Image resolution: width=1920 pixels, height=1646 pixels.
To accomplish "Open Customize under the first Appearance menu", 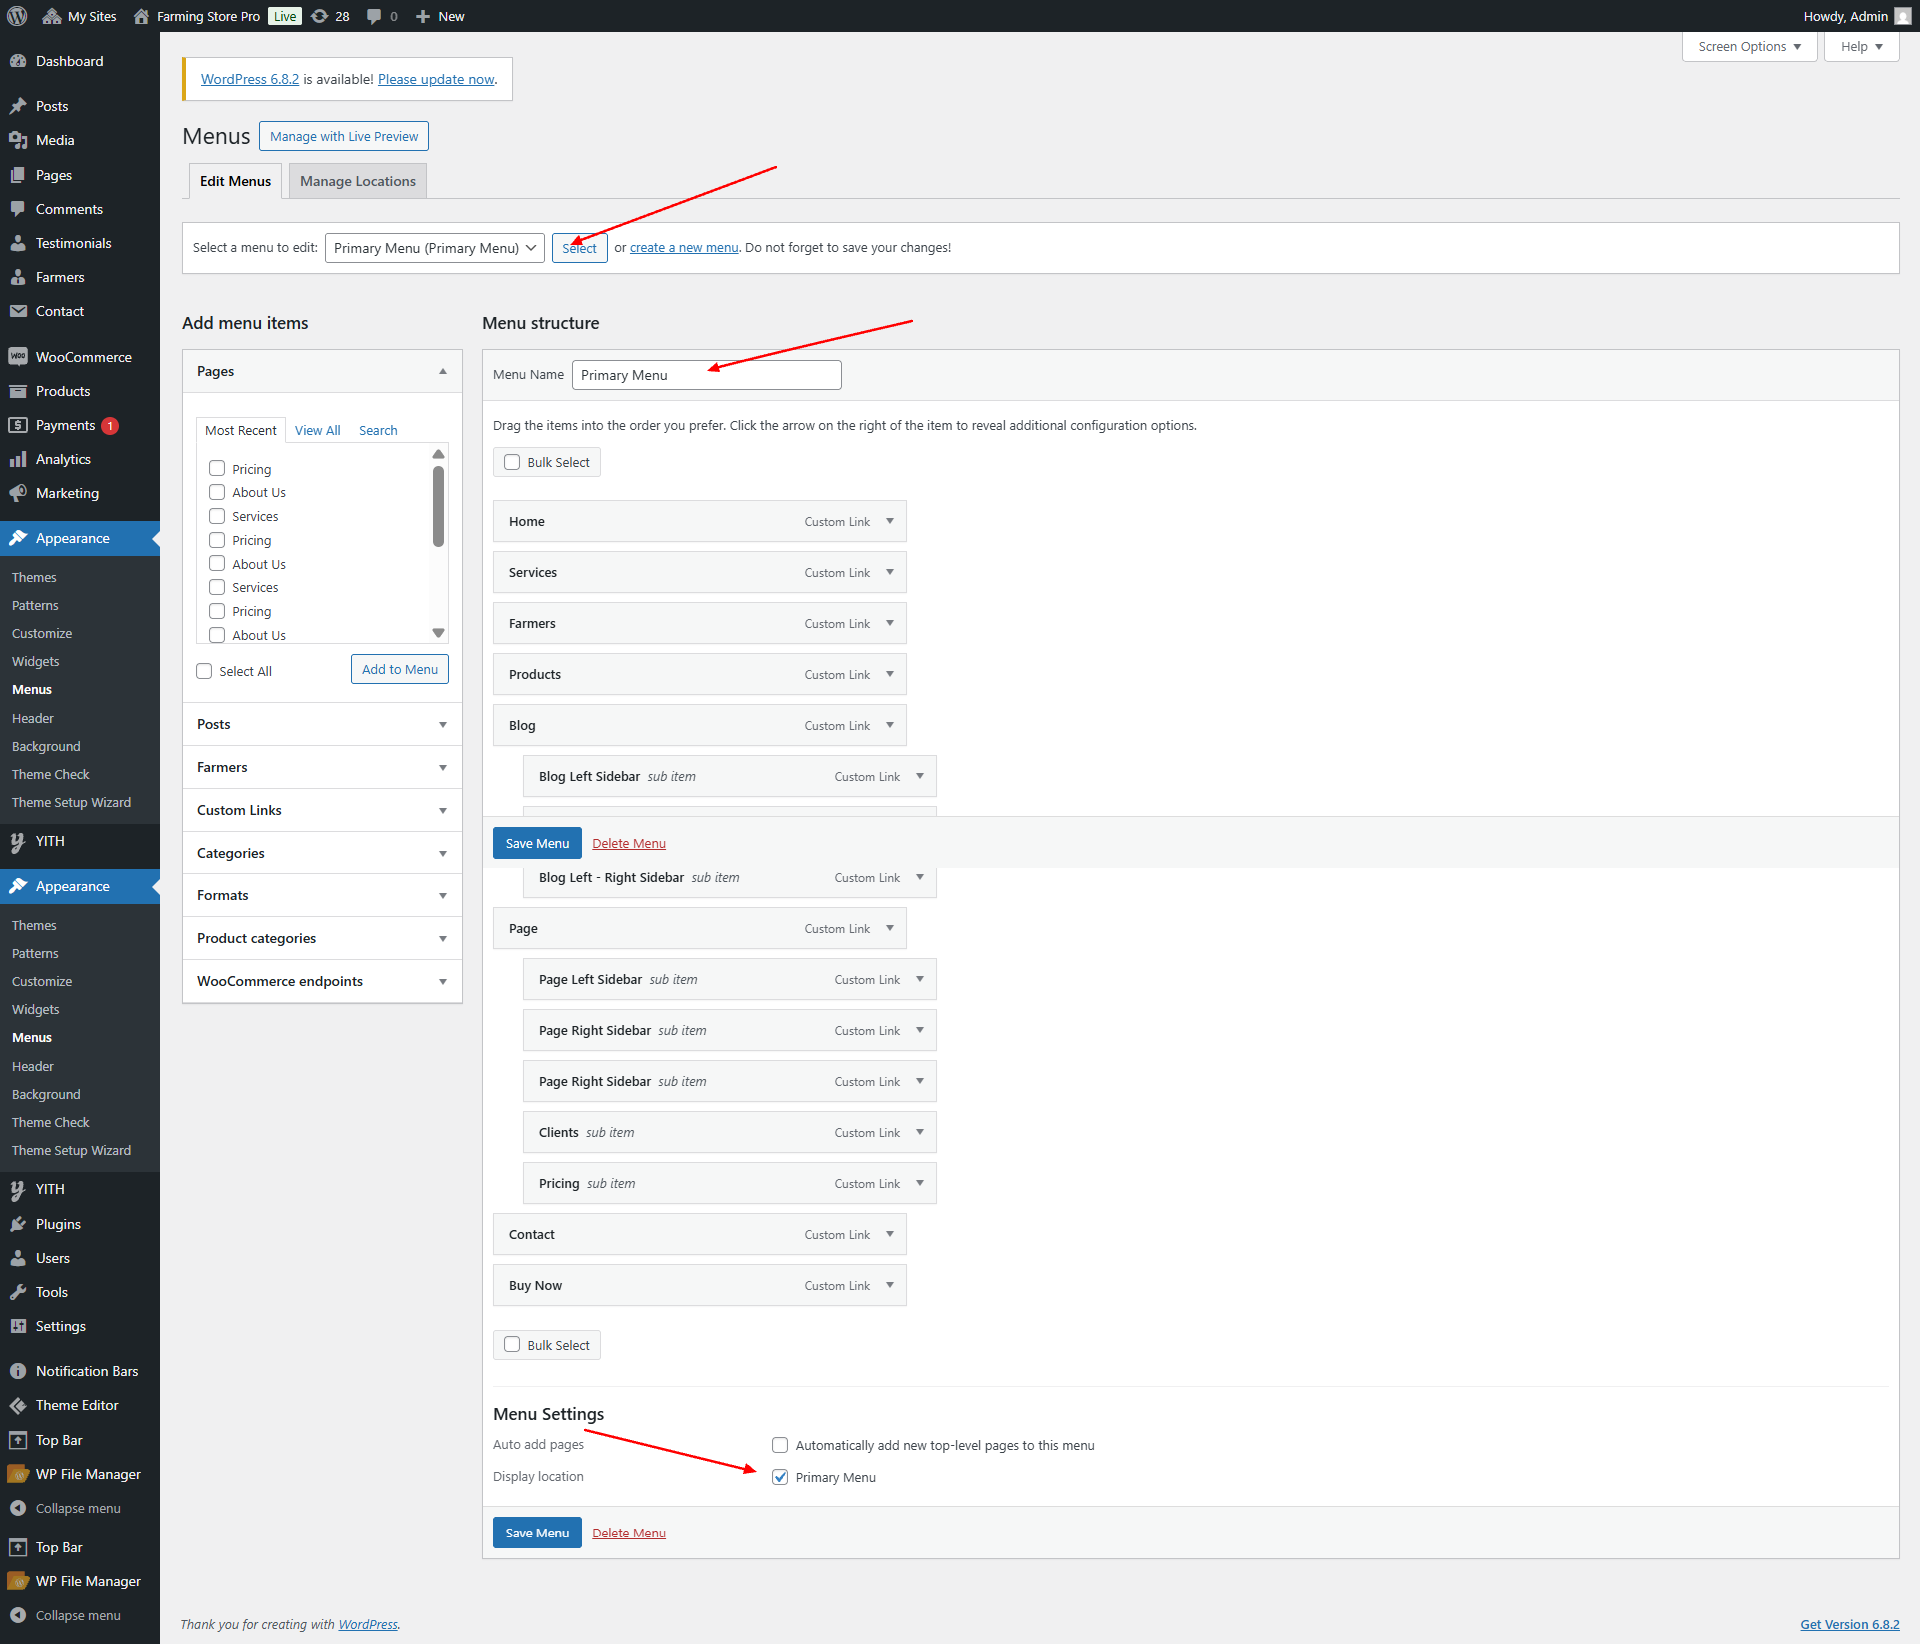I will pos(42,633).
